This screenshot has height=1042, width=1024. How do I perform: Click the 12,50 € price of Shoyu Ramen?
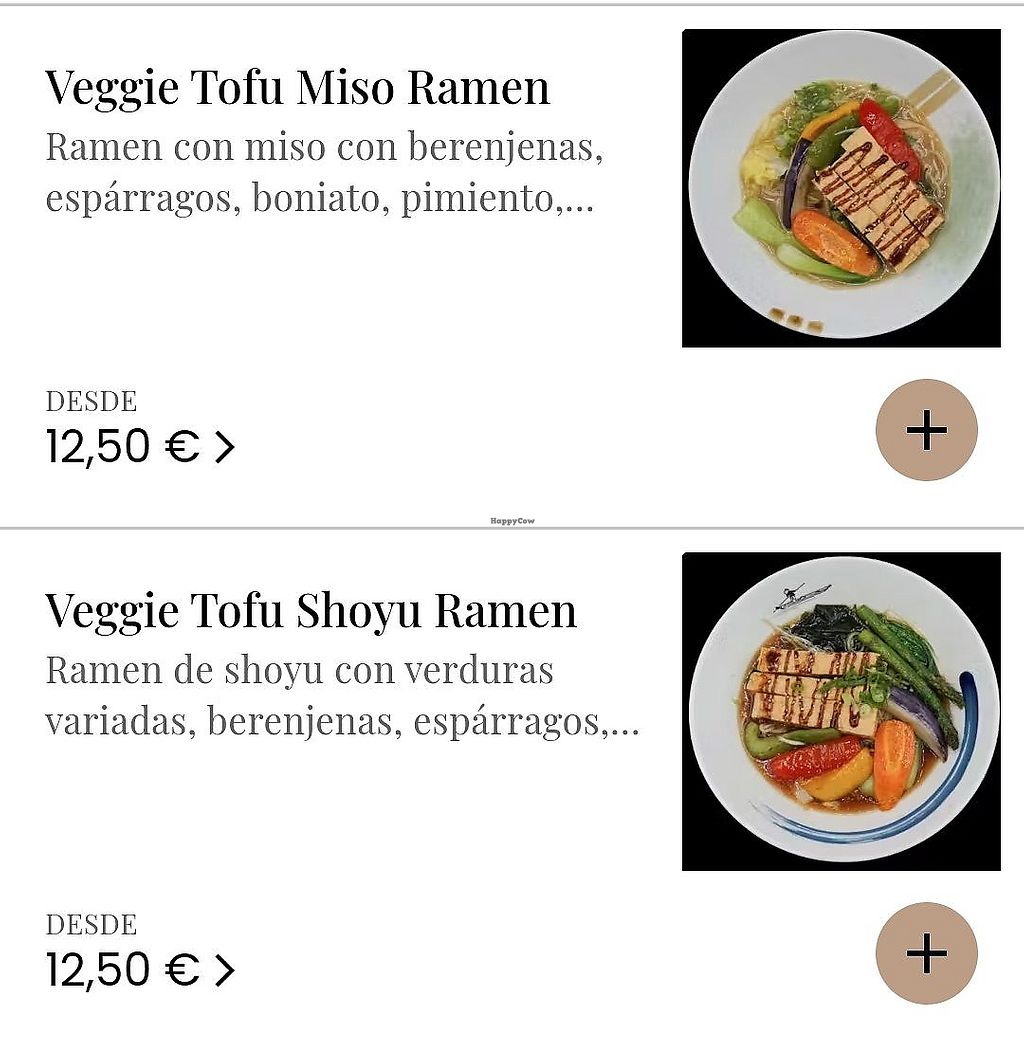122,971
